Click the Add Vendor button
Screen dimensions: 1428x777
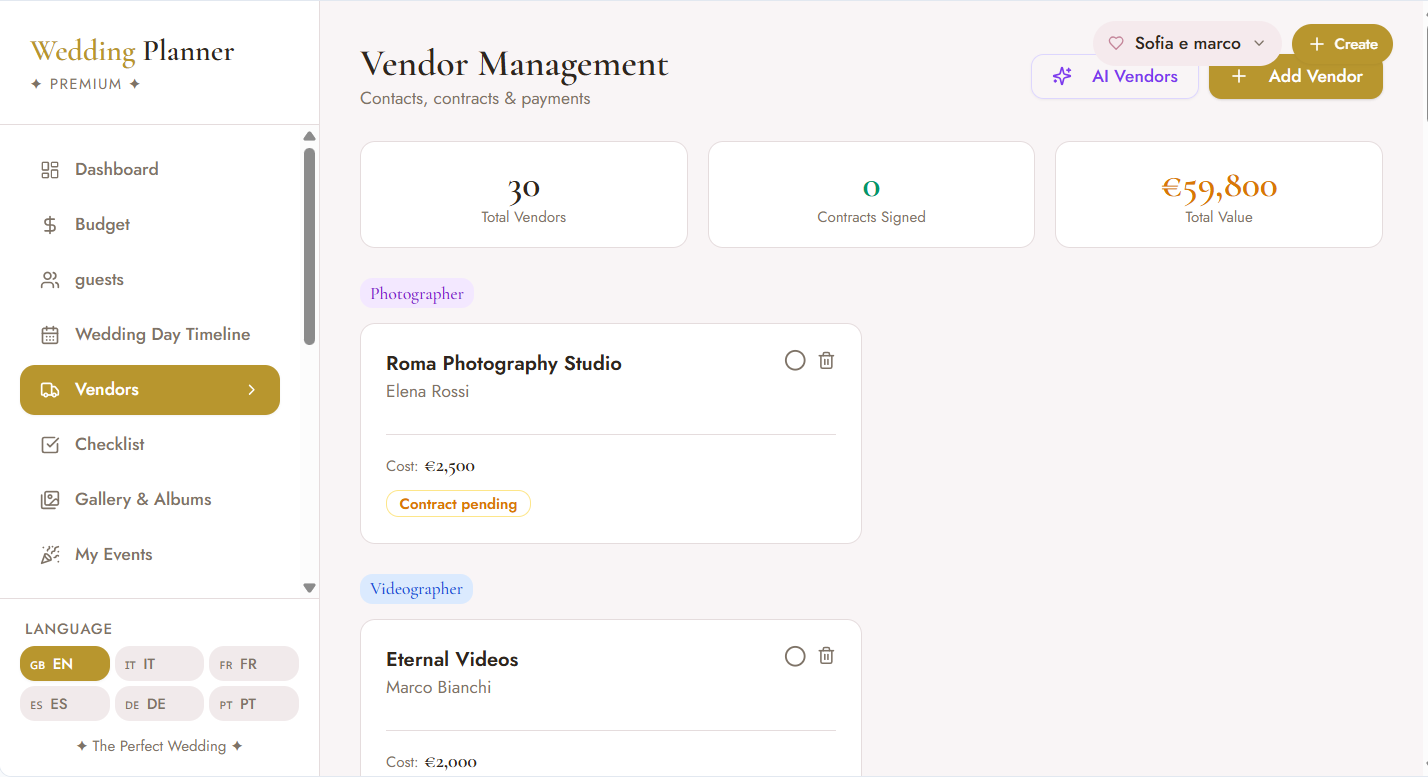[1296, 77]
